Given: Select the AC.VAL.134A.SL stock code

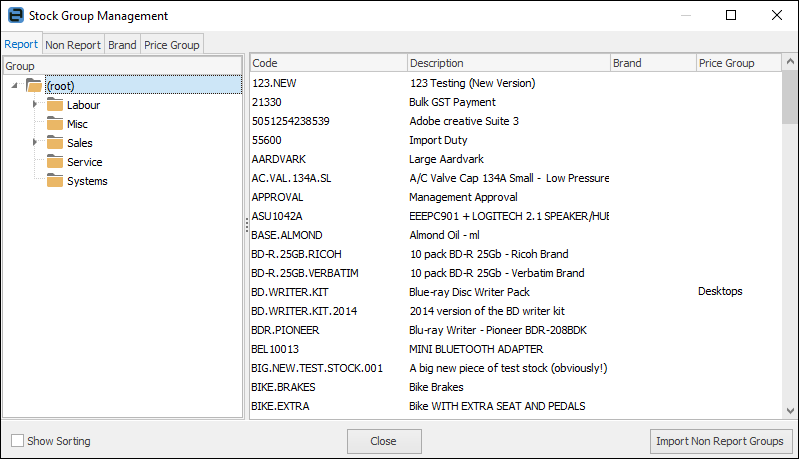Looking at the screenshot, I should coord(291,178).
